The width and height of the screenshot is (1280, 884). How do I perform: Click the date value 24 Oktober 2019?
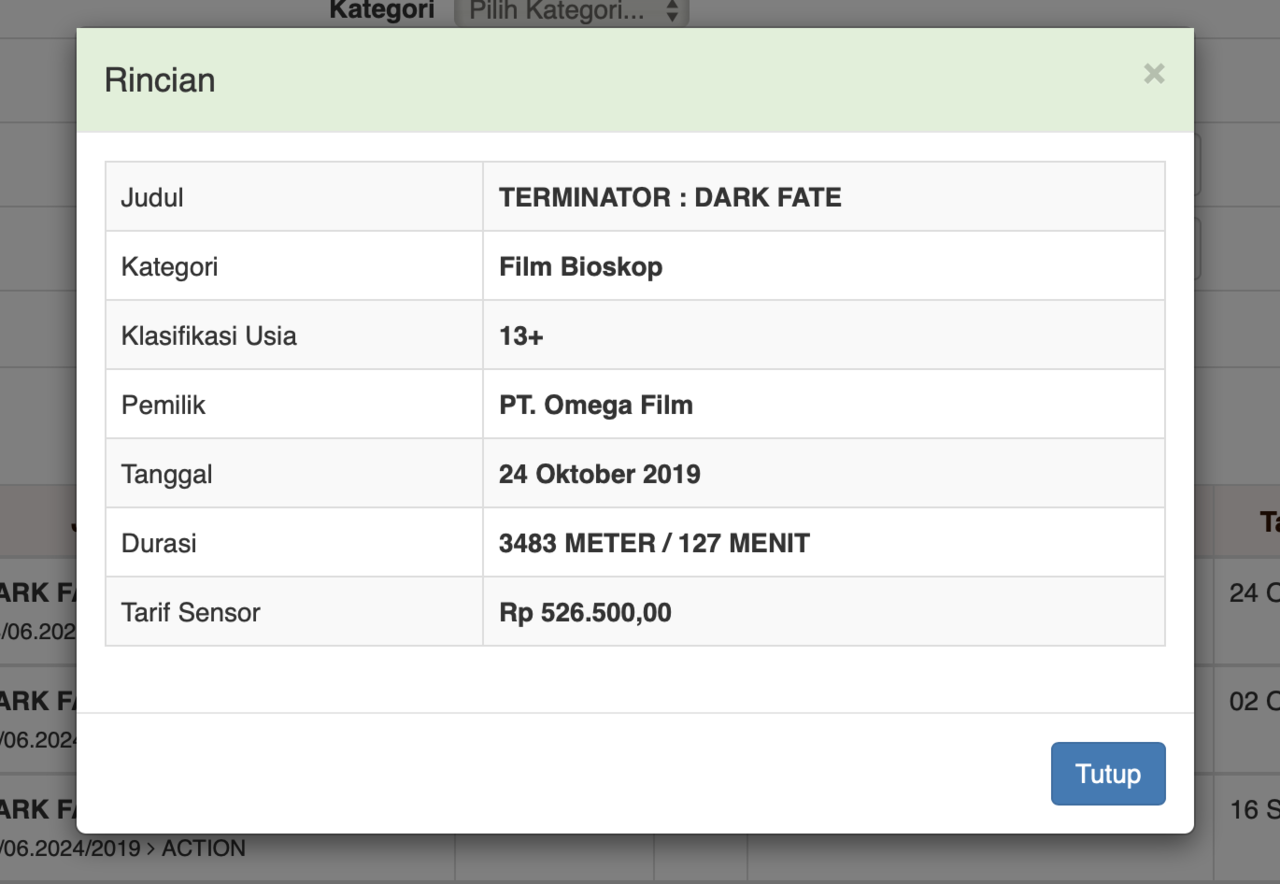click(x=600, y=474)
